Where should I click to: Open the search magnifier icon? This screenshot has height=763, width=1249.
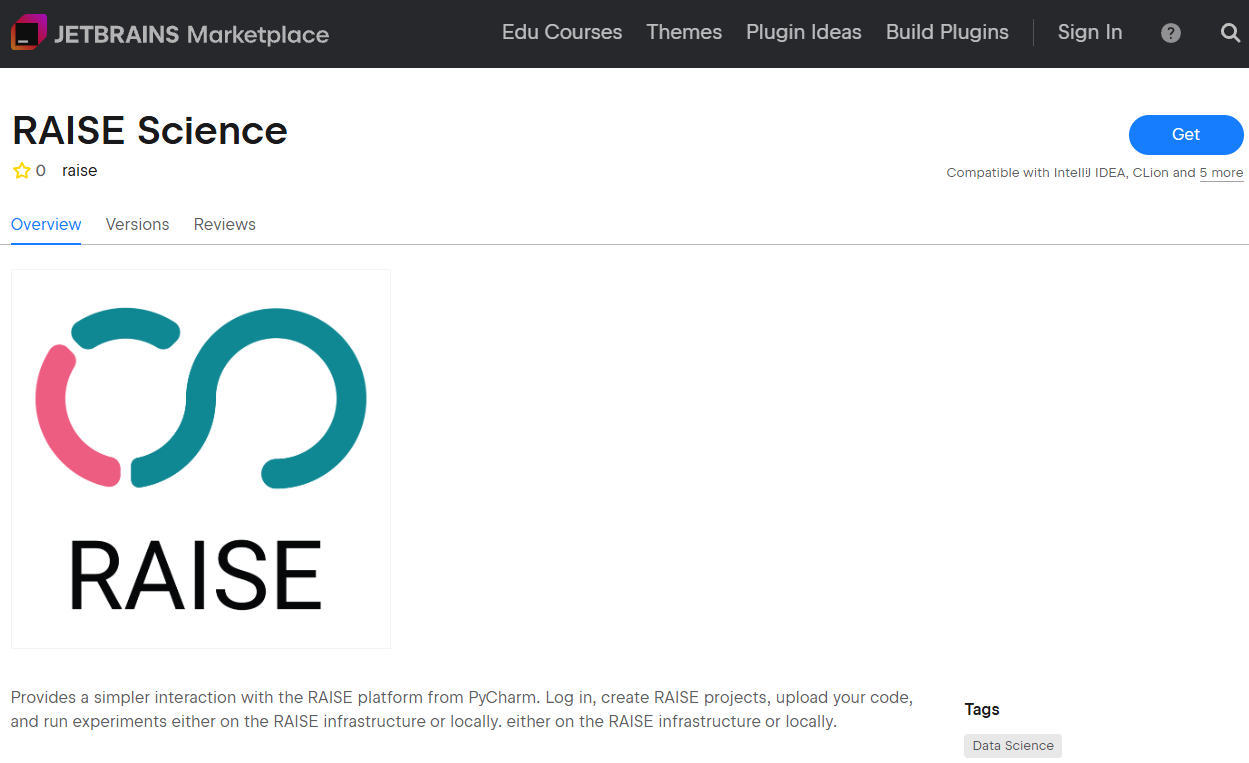pyautogui.click(x=1231, y=33)
